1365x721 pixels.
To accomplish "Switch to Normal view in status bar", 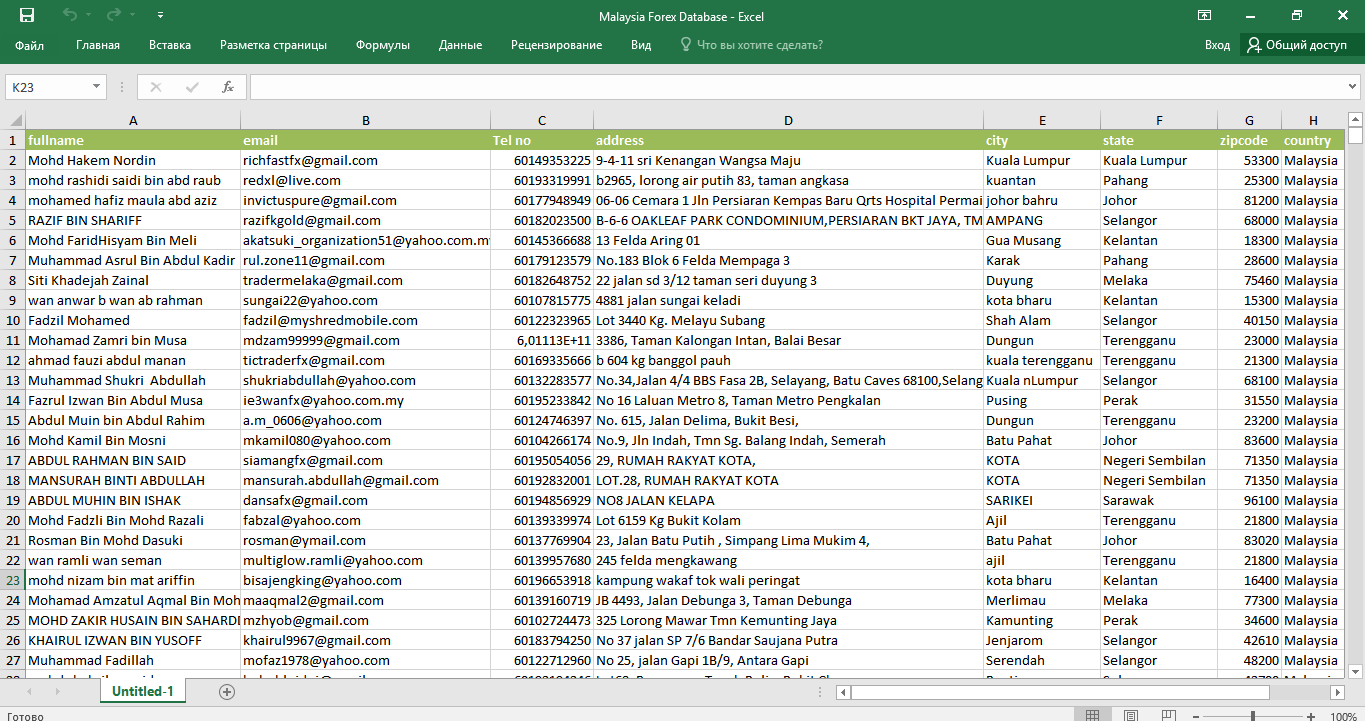I will 1093,716.
